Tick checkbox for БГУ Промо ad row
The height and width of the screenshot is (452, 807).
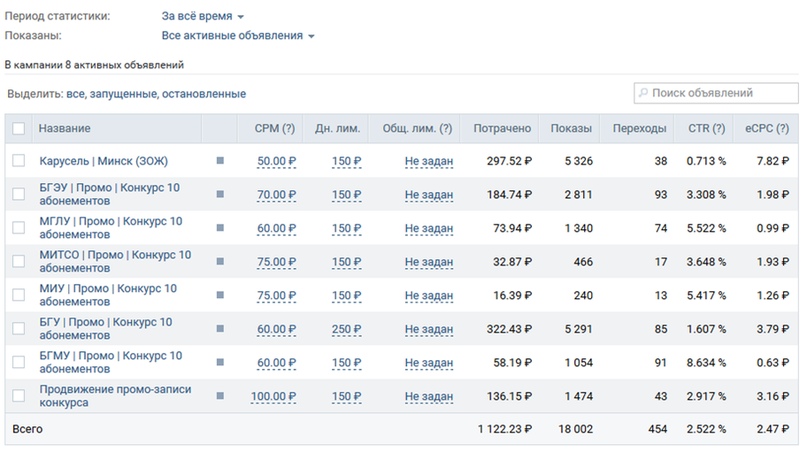click(18, 329)
